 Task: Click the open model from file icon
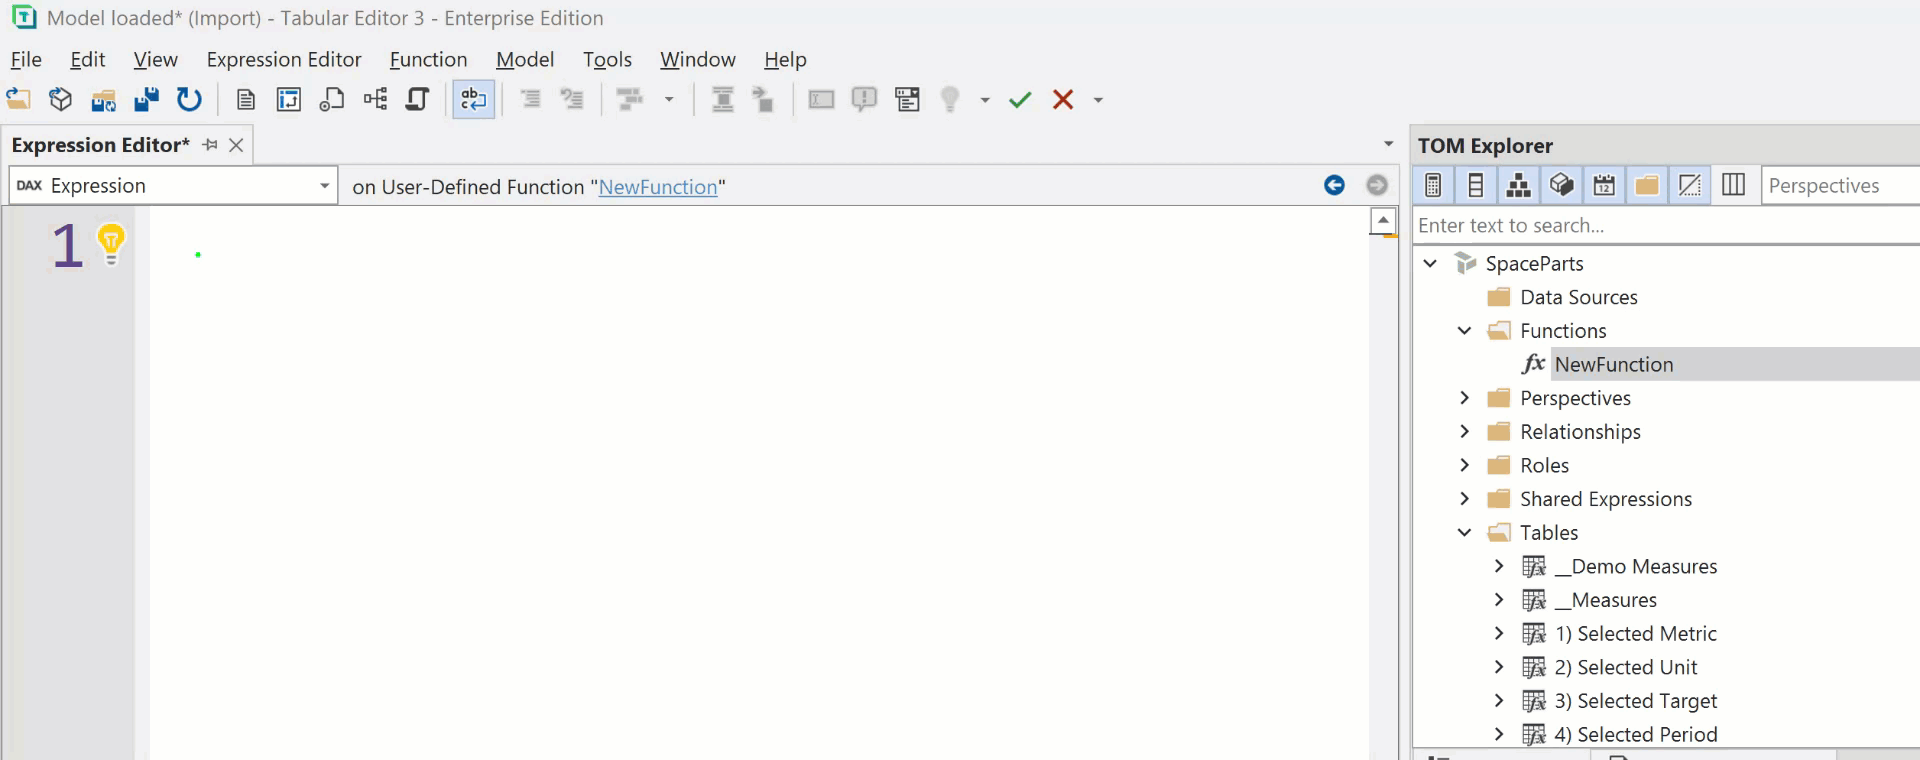[18, 99]
